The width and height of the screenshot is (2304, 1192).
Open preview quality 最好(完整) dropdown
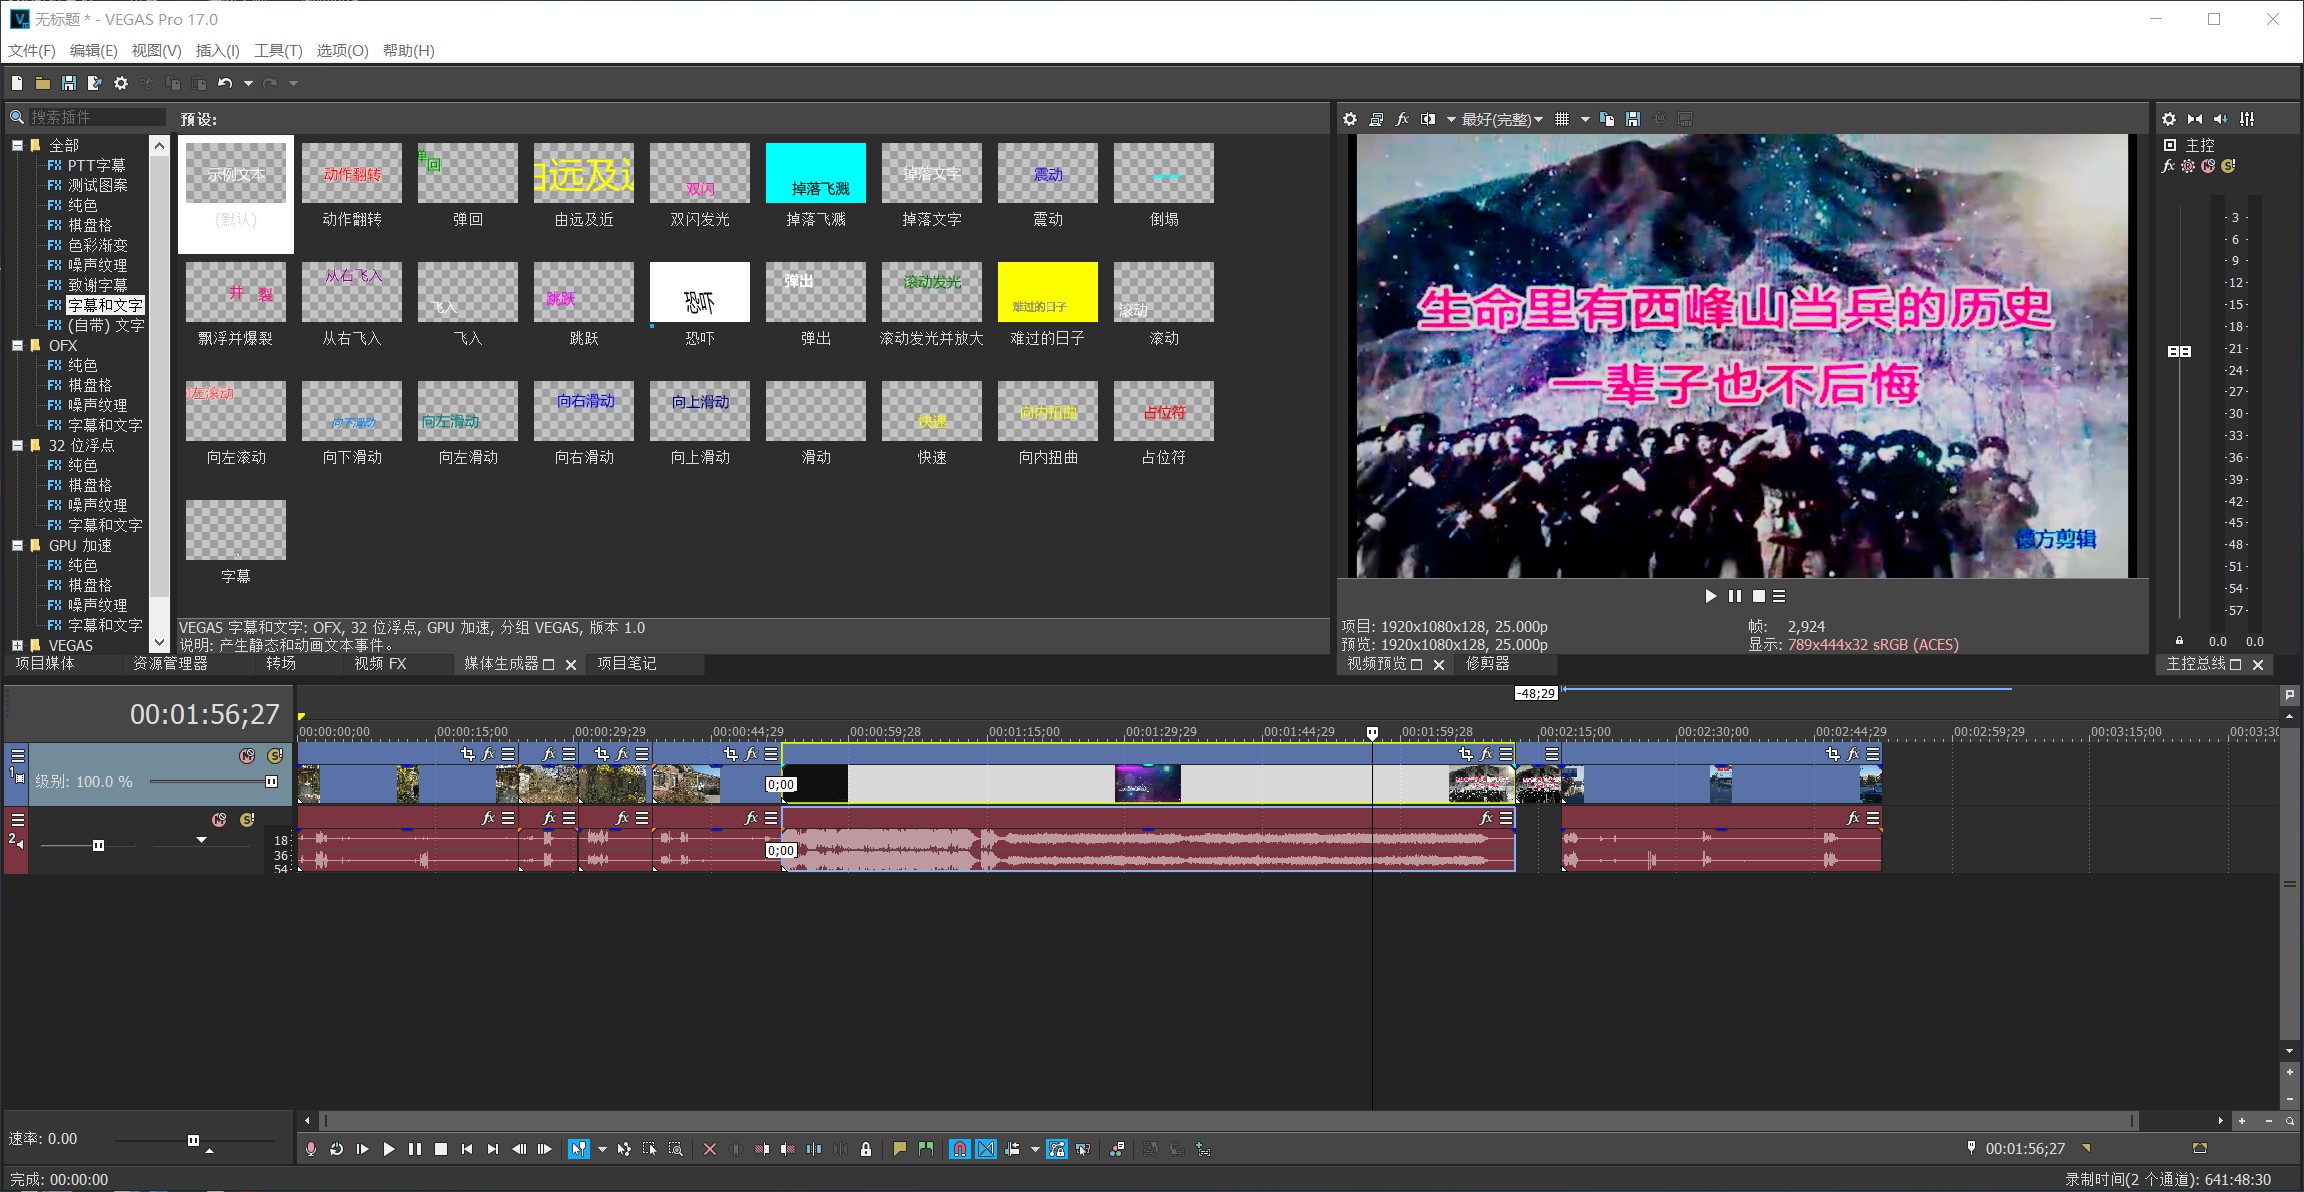coord(1502,119)
